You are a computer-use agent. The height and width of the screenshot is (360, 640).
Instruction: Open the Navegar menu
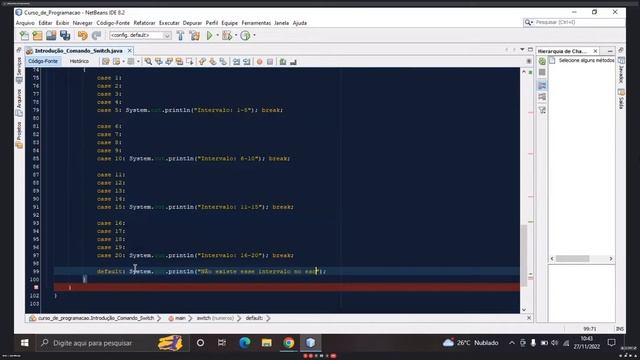[x=82, y=23]
